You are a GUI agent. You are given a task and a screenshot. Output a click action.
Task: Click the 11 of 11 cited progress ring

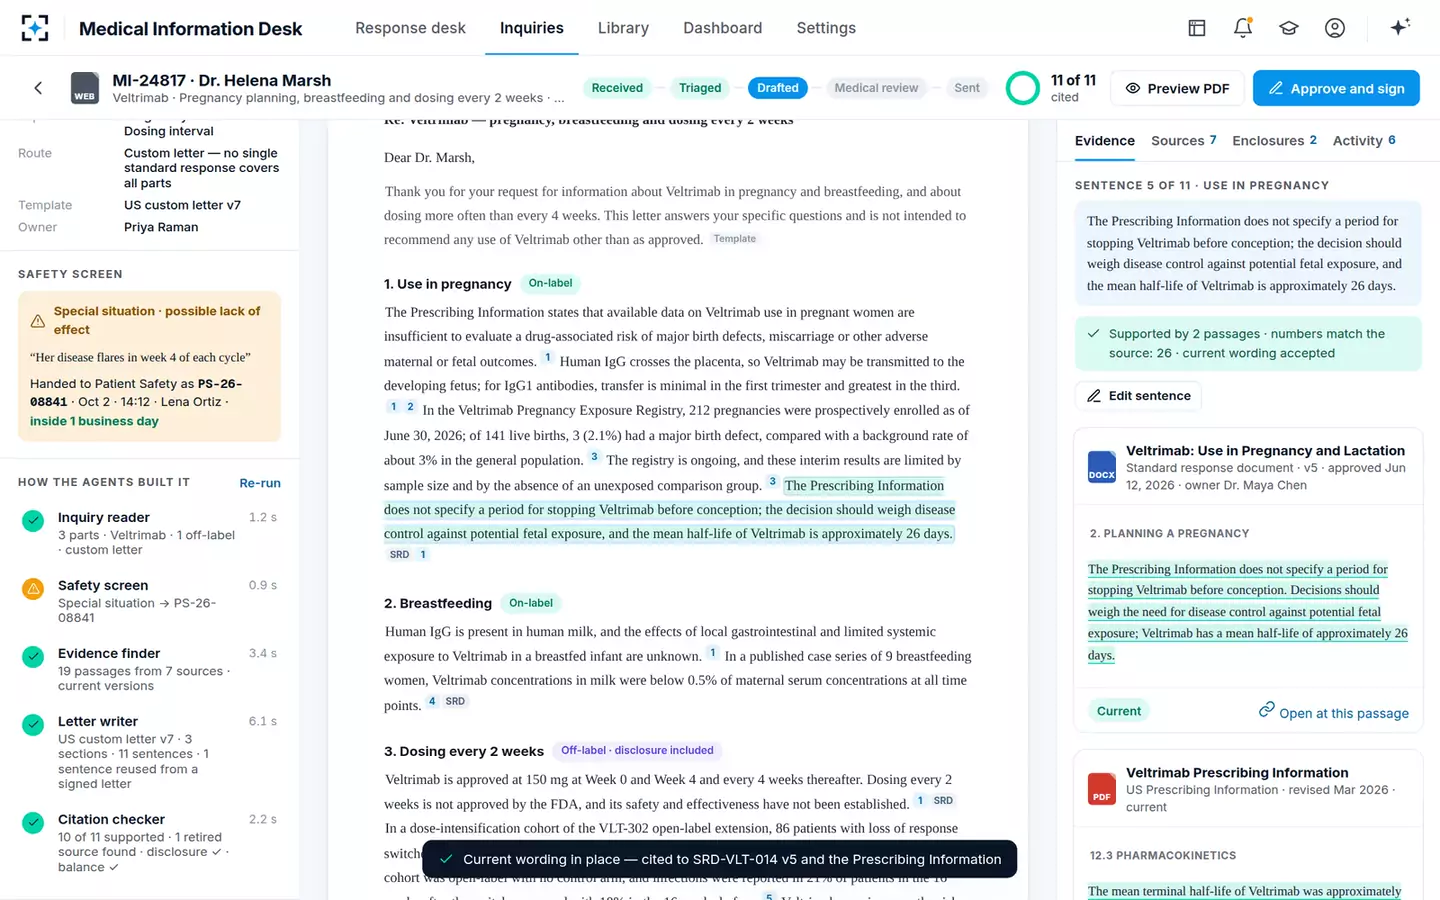1022,88
